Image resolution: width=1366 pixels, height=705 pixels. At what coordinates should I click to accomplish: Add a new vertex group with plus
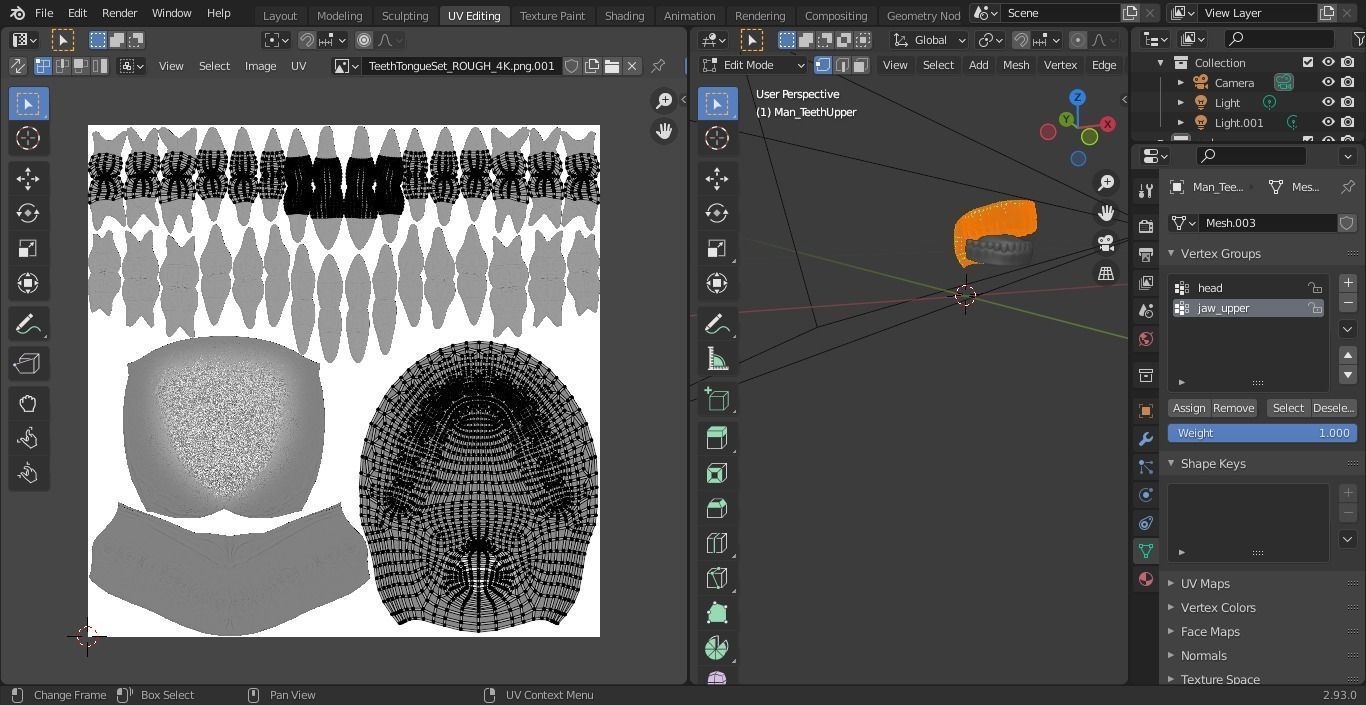[1348, 283]
